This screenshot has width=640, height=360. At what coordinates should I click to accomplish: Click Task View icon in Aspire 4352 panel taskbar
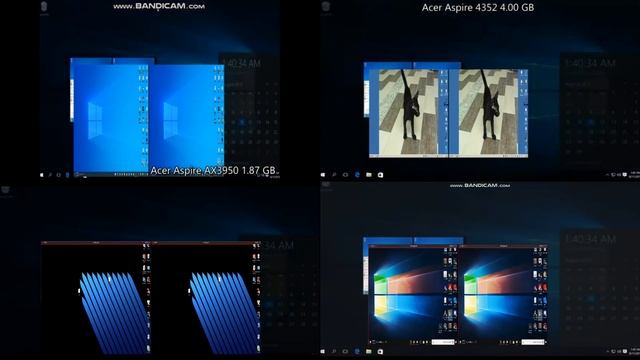pos(345,175)
